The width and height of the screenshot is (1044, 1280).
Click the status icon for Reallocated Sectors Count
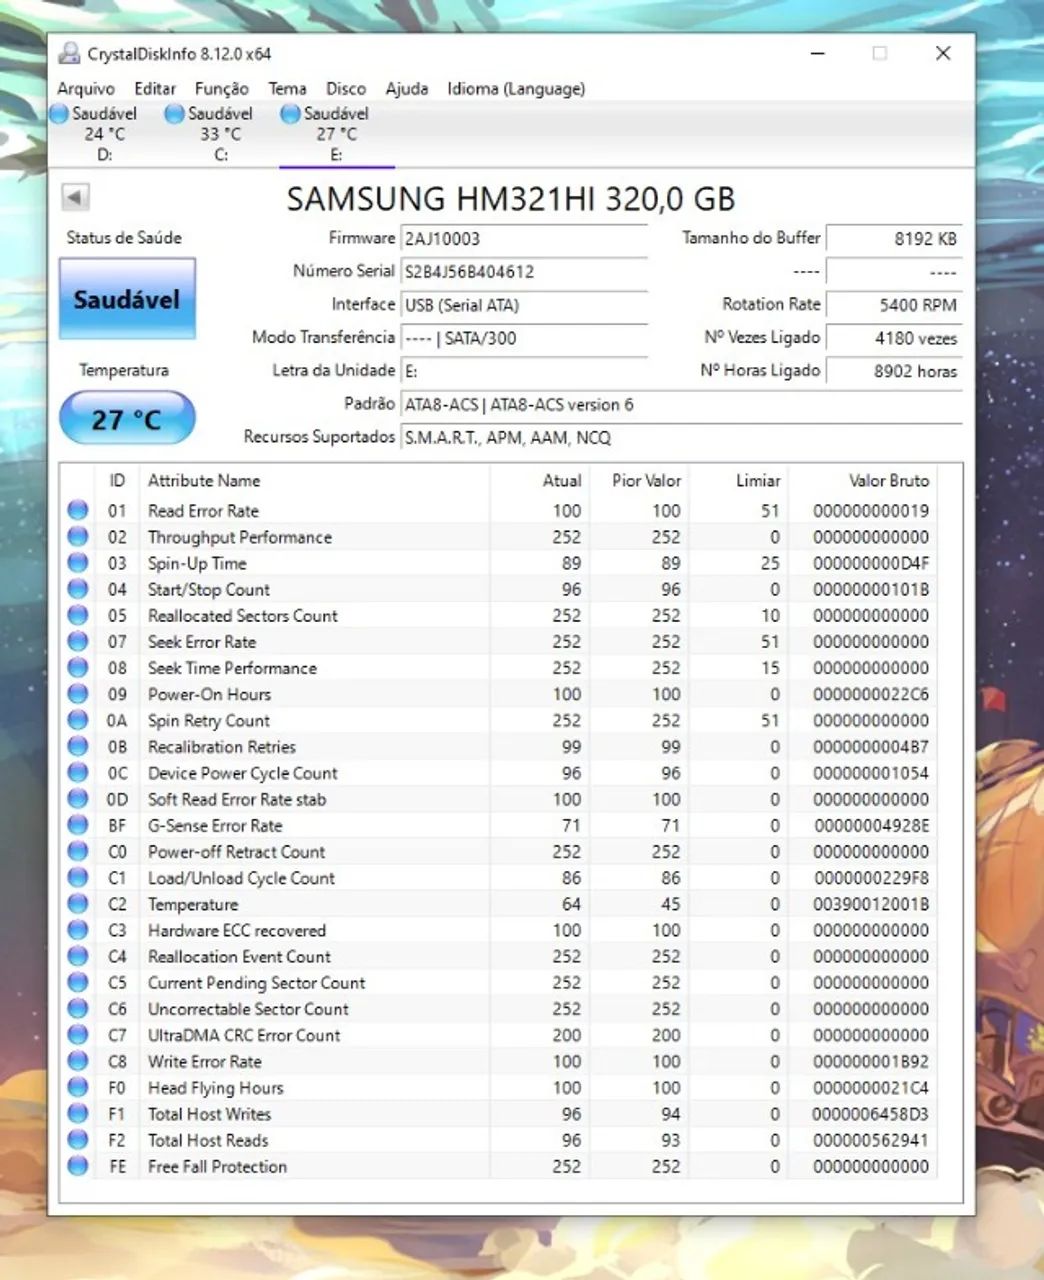point(77,616)
